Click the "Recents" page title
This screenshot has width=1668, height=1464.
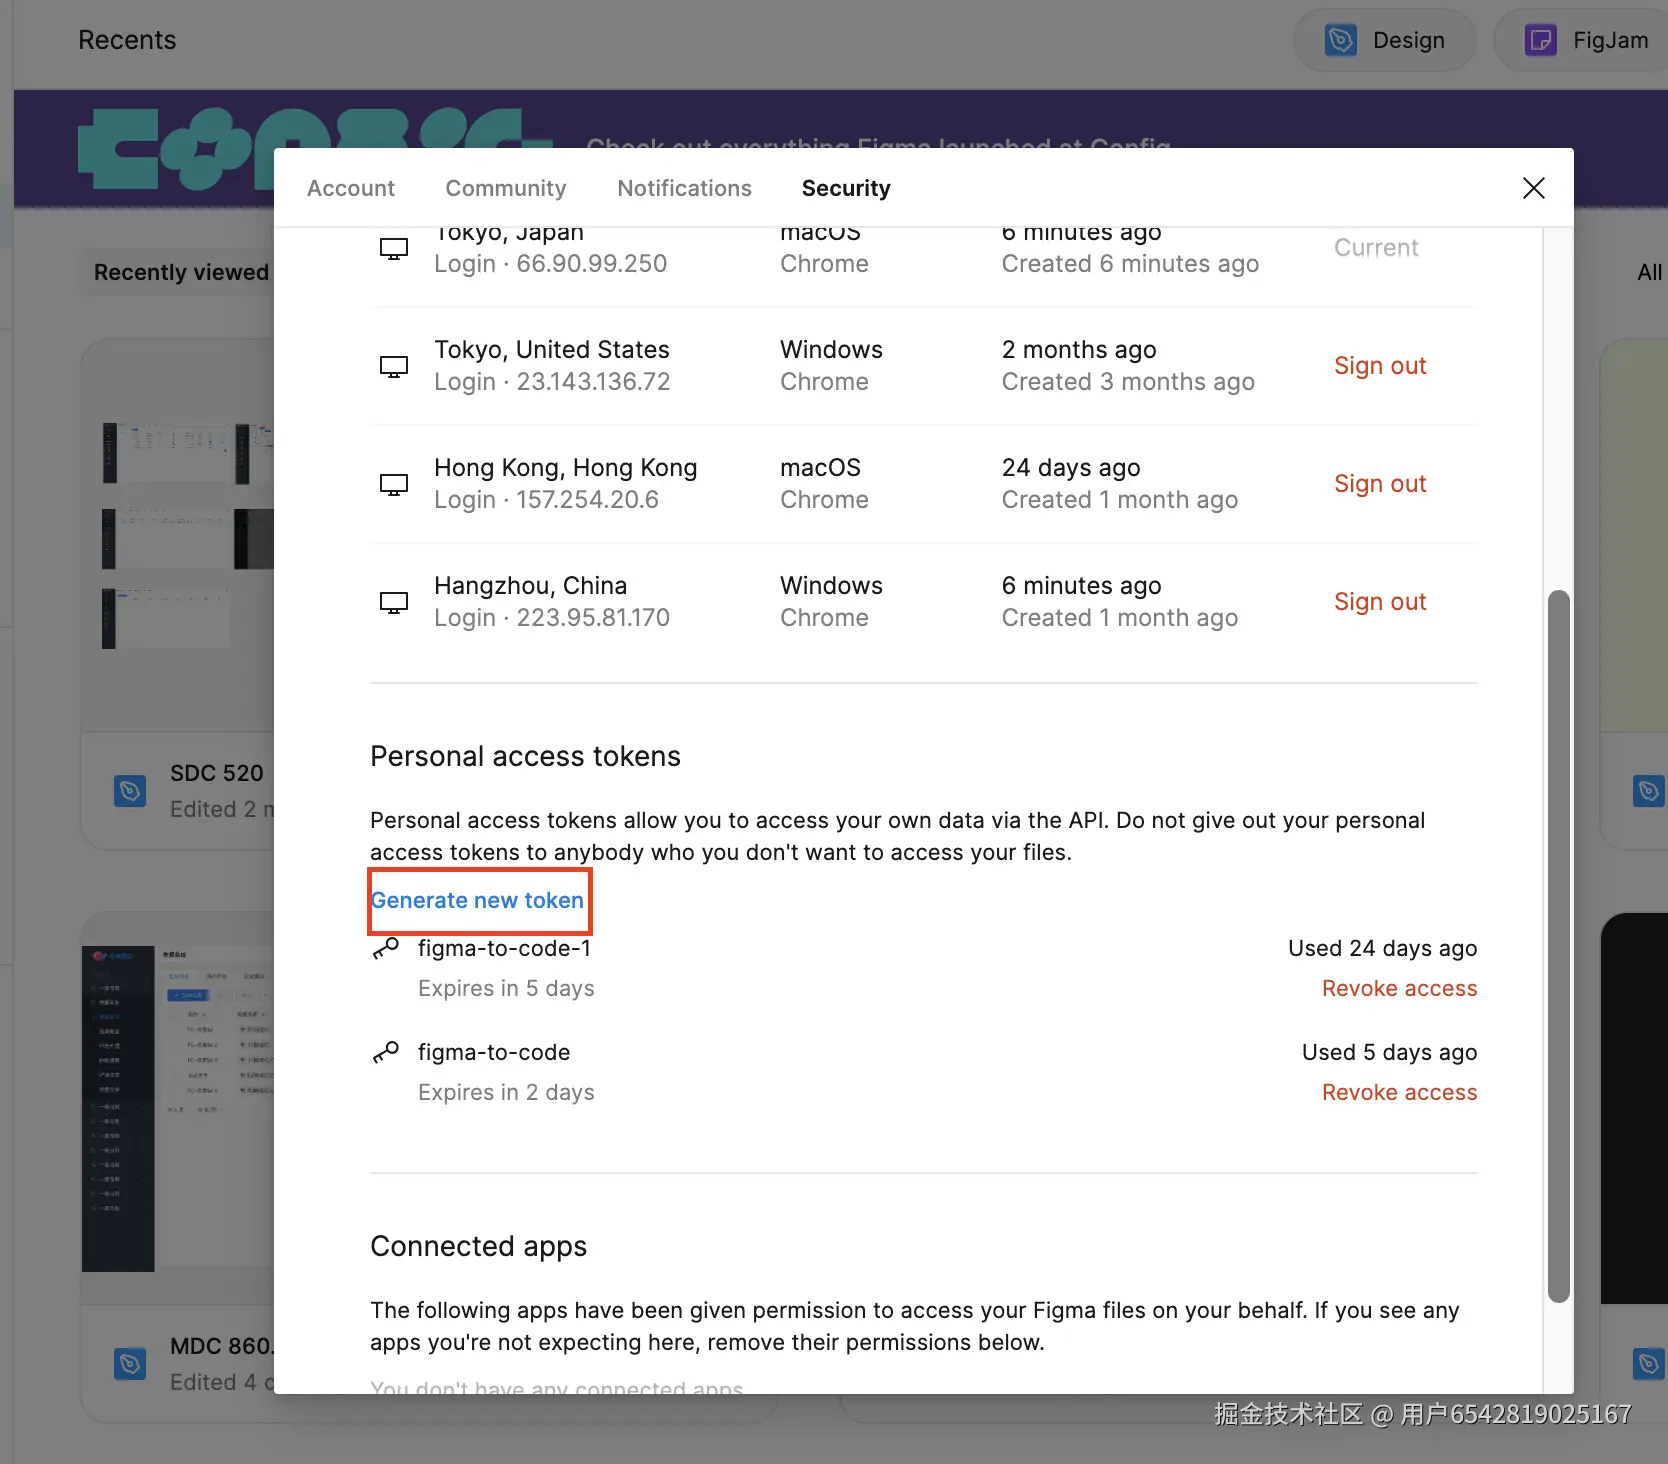click(x=127, y=40)
